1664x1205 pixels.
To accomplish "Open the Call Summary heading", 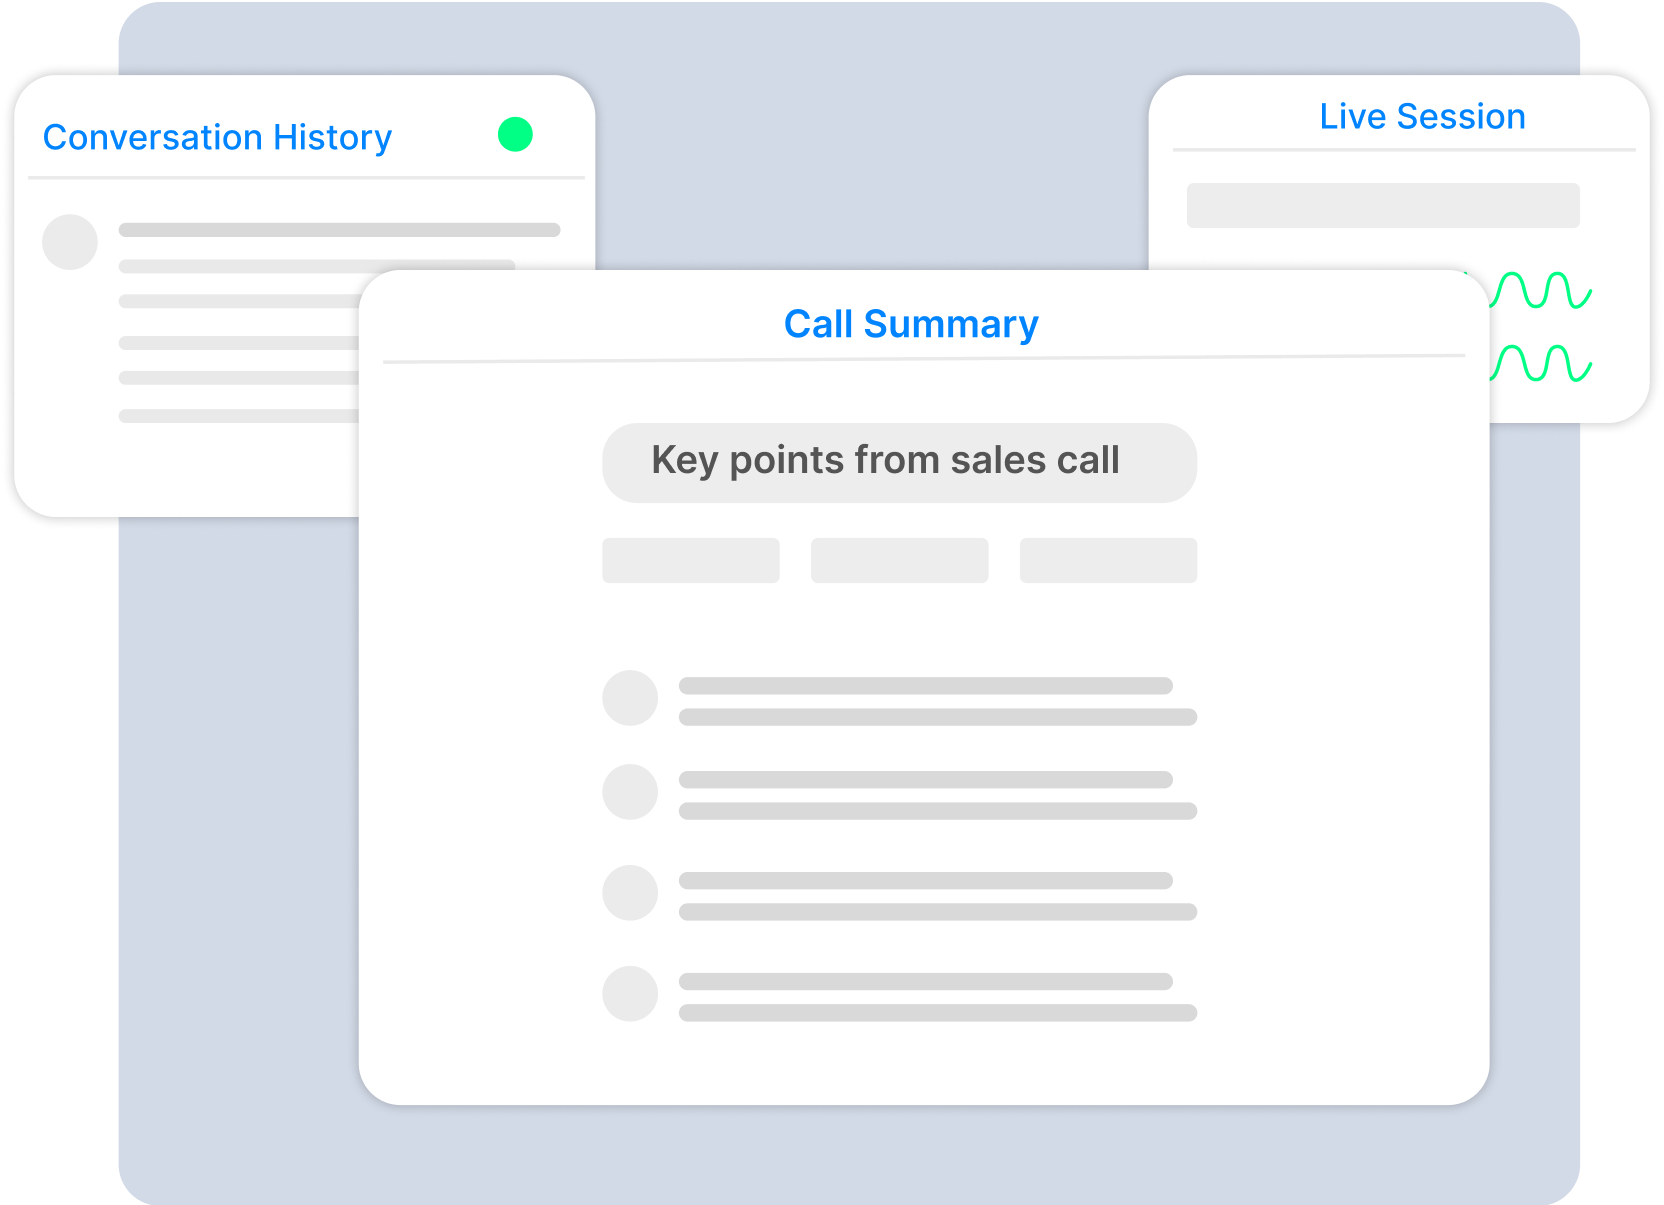I will 911,324.
